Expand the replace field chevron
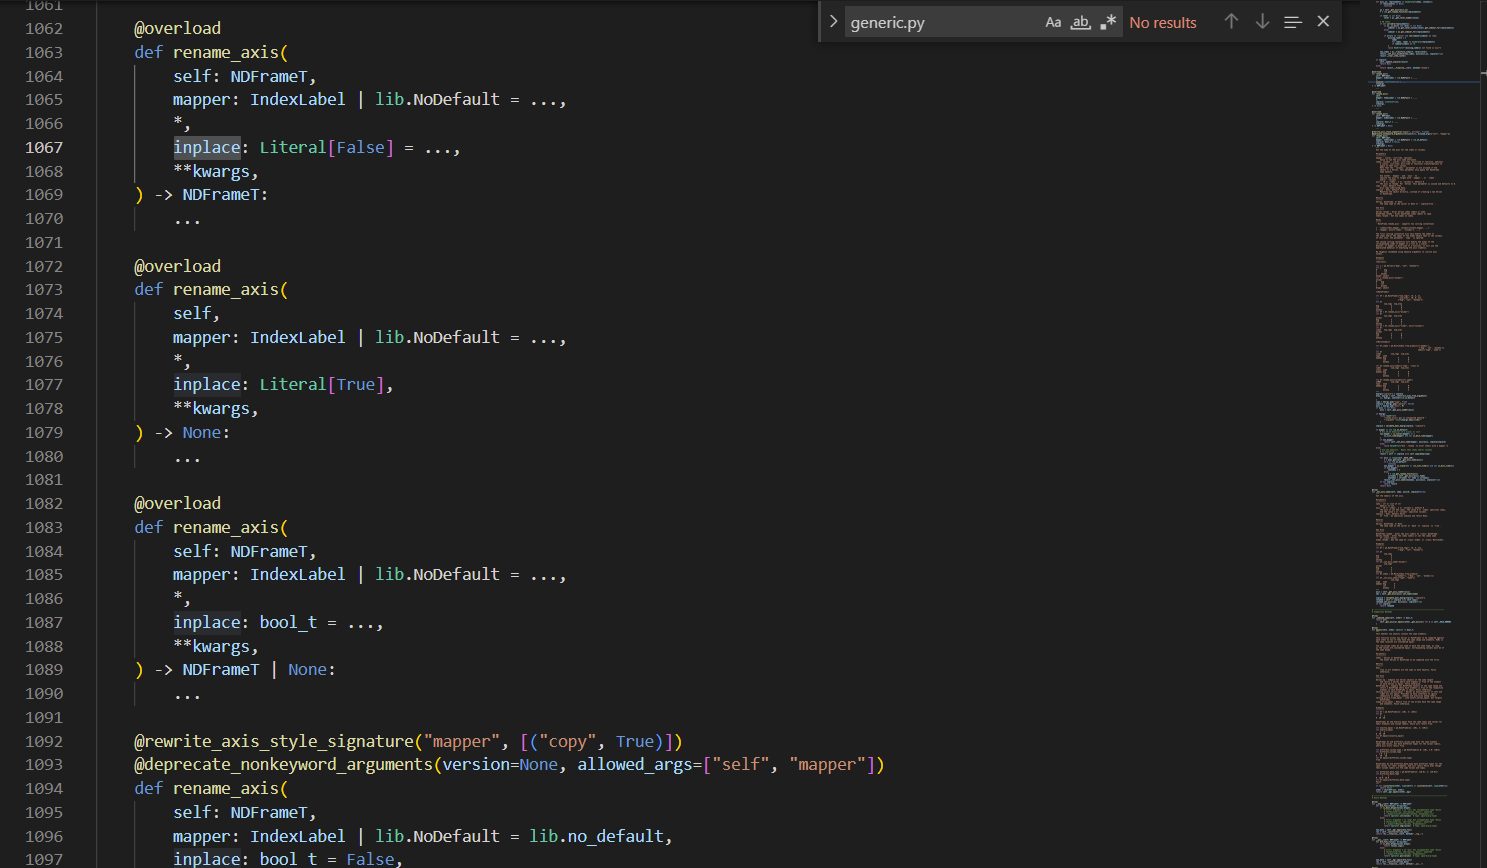 click(833, 22)
